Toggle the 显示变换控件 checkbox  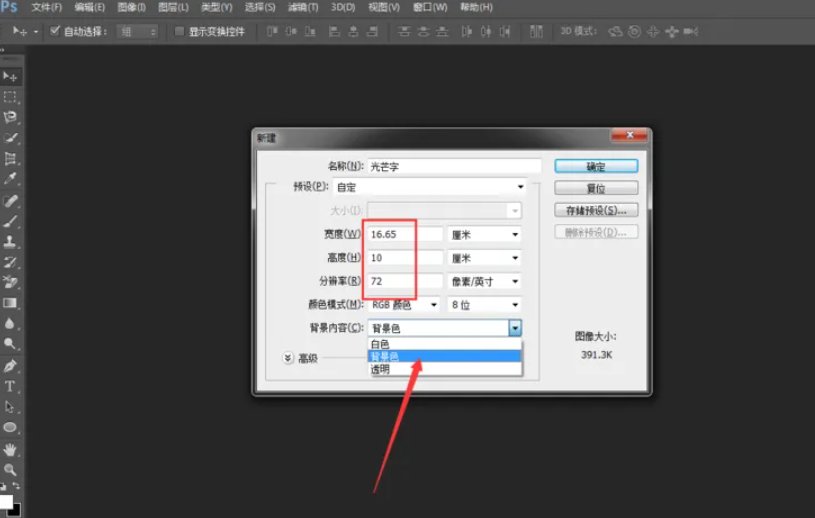[x=179, y=32]
